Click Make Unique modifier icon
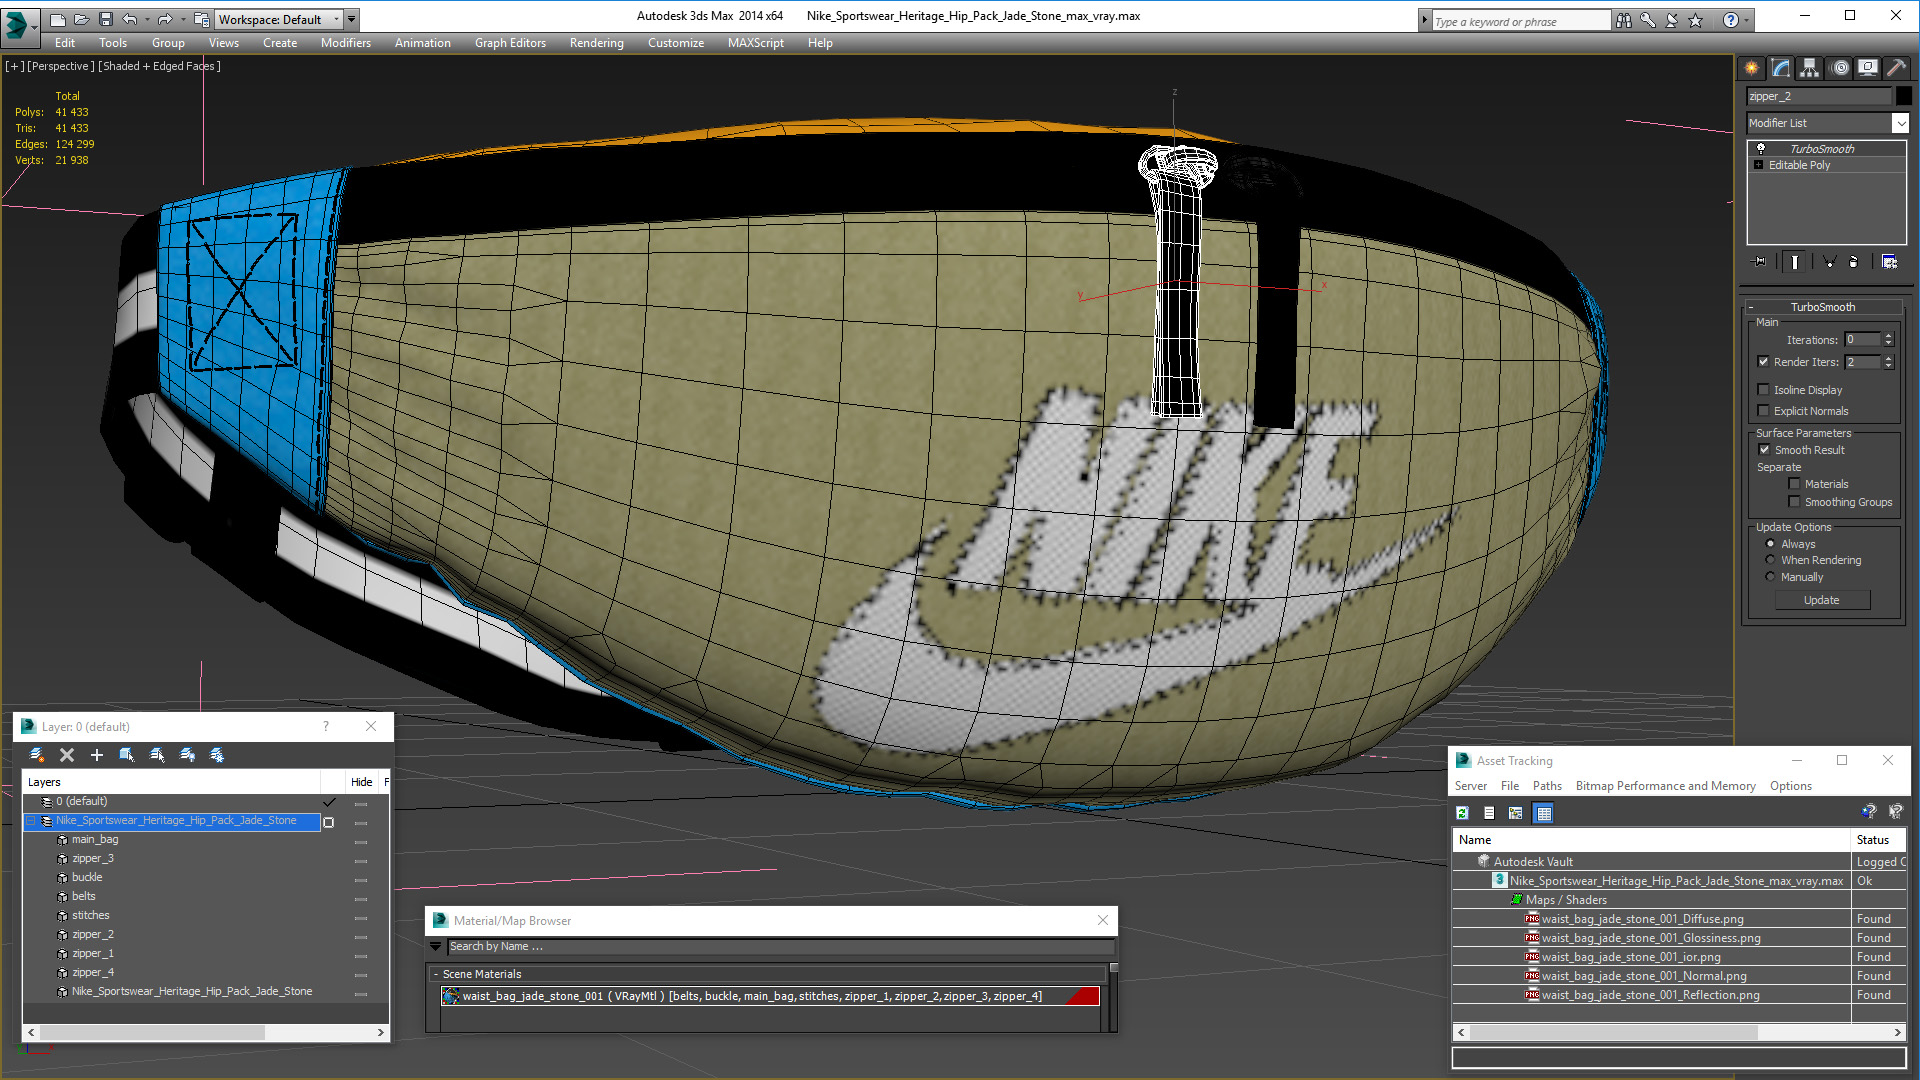 1829,262
